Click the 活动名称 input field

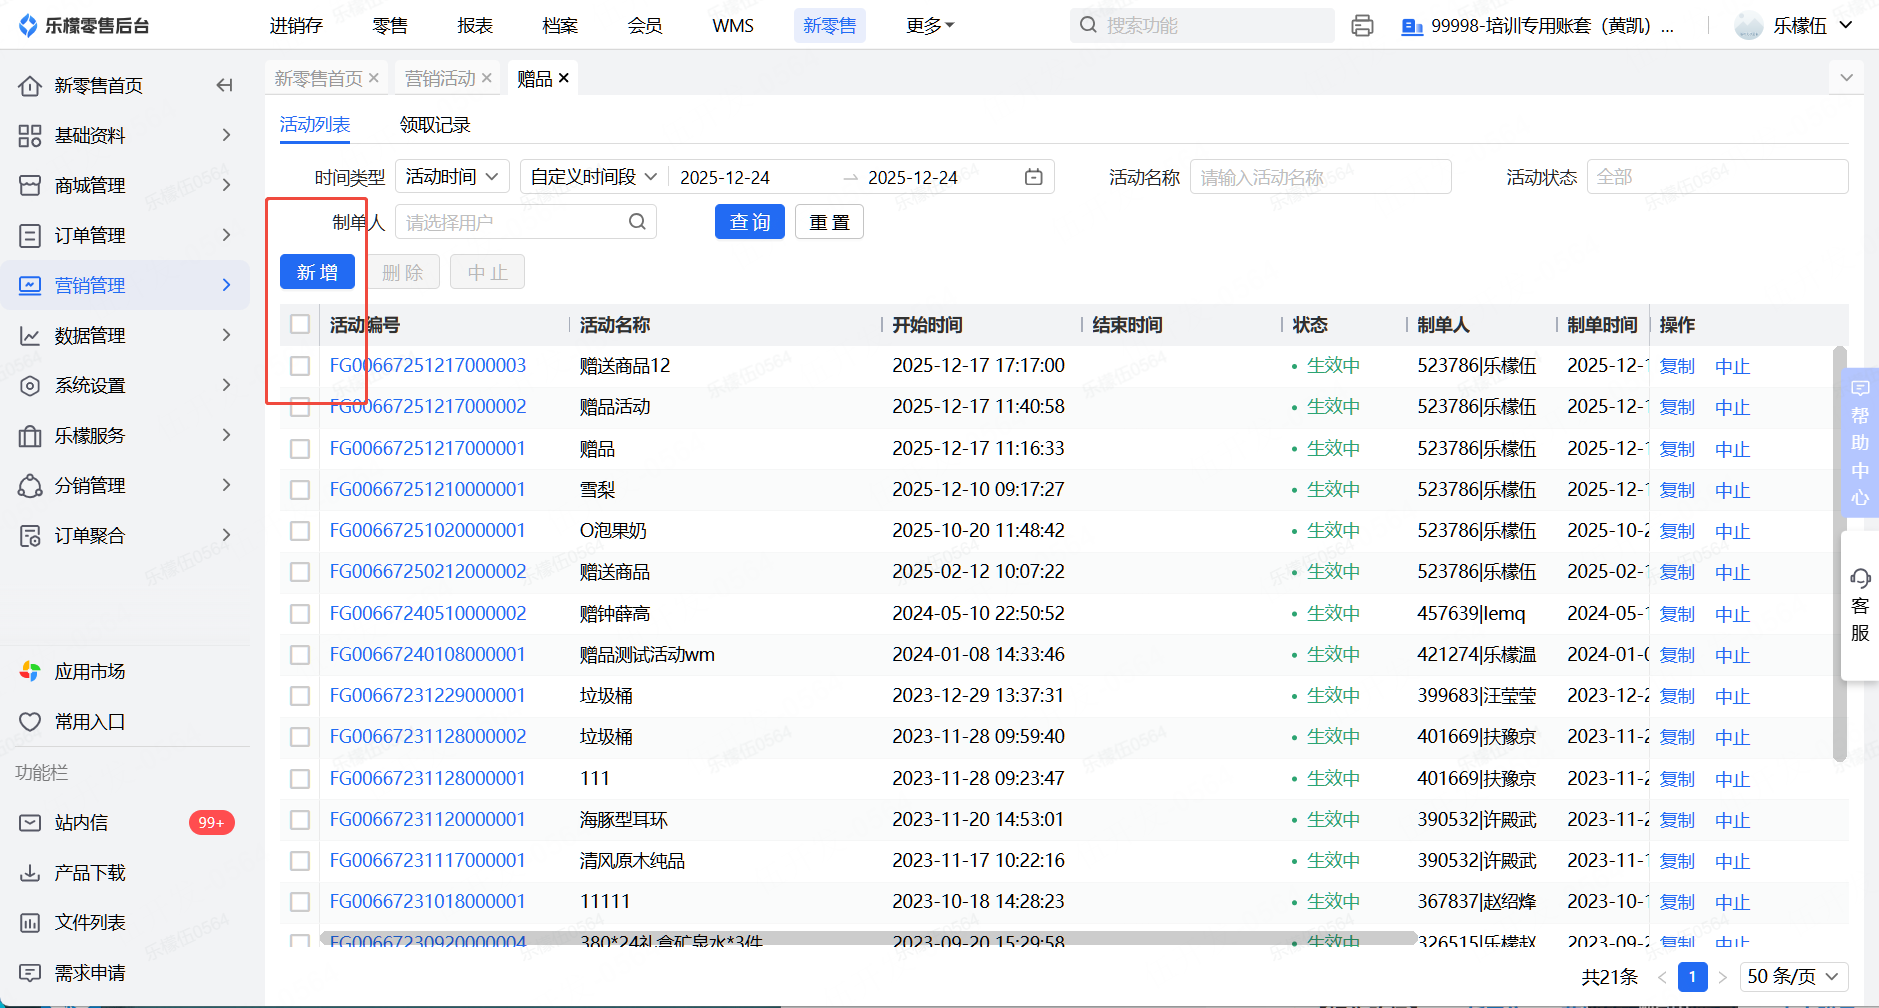tap(1319, 177)
